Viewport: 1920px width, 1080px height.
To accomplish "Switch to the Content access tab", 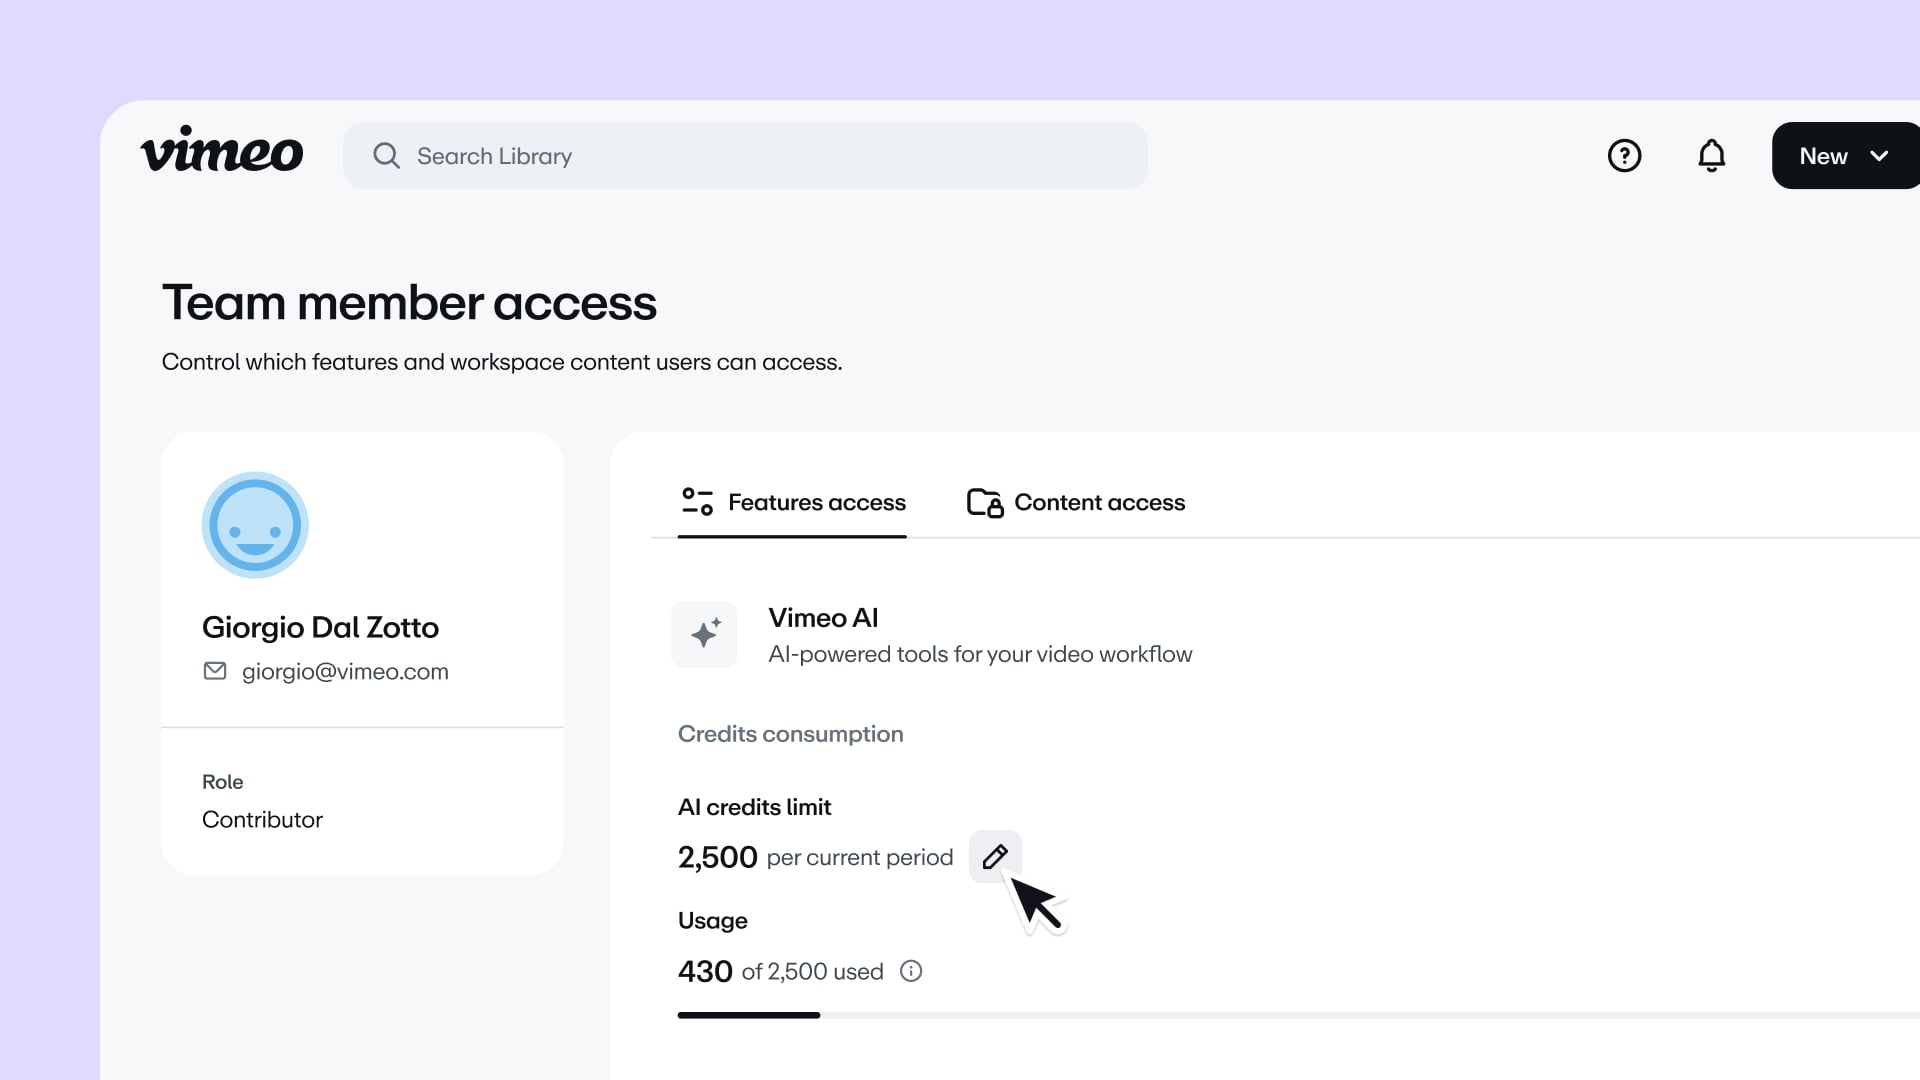I will [1075, 502].
